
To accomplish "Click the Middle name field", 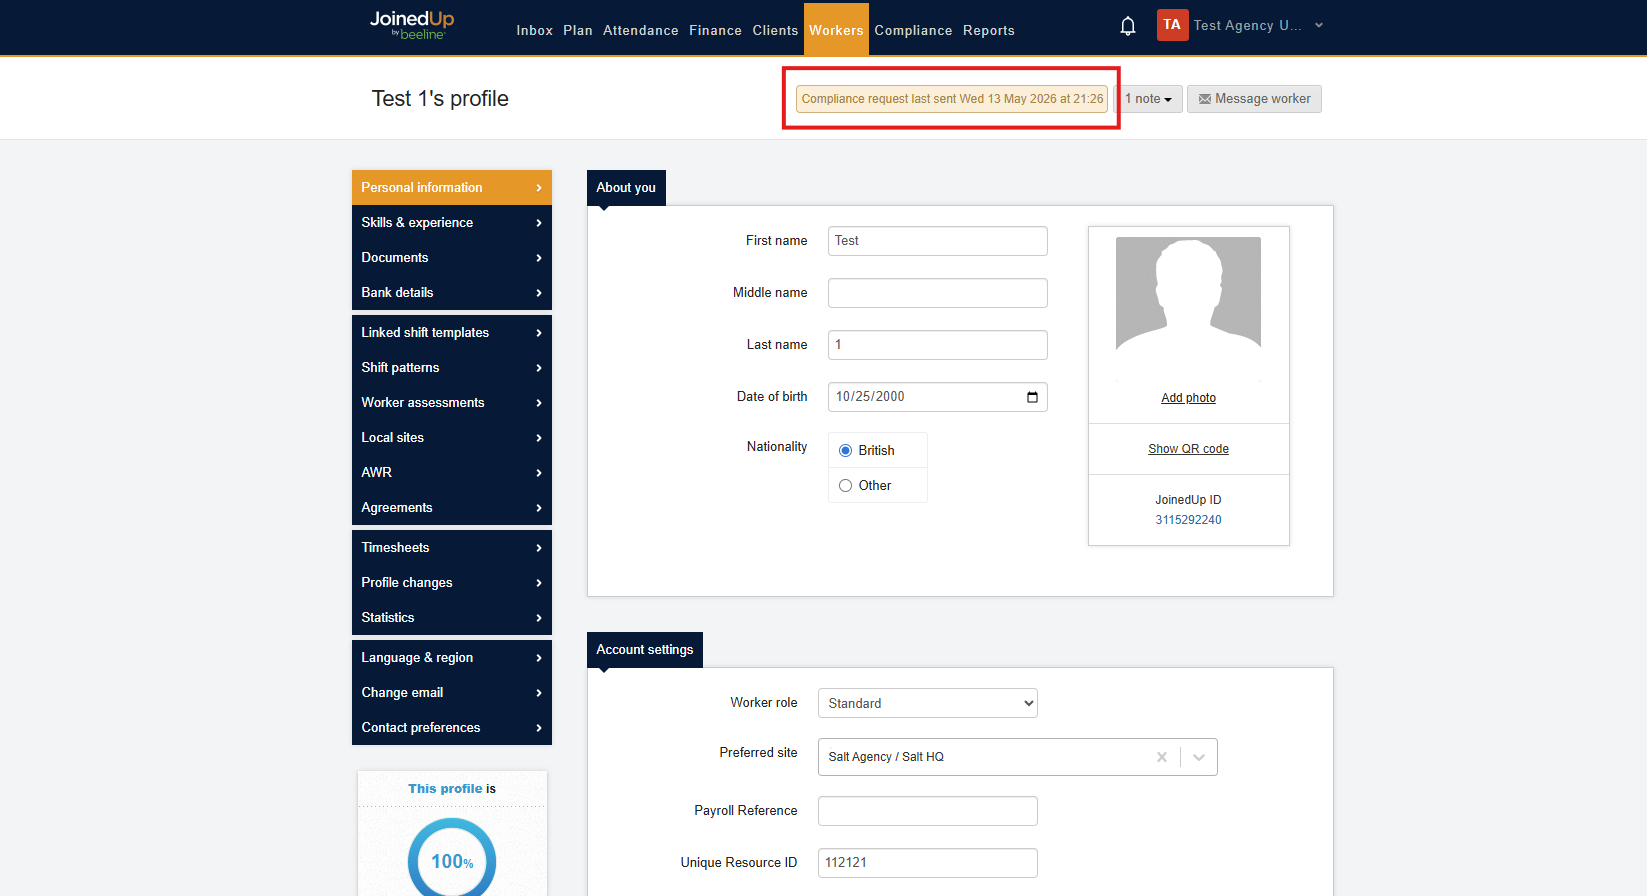I will click(x=937, y=293).
